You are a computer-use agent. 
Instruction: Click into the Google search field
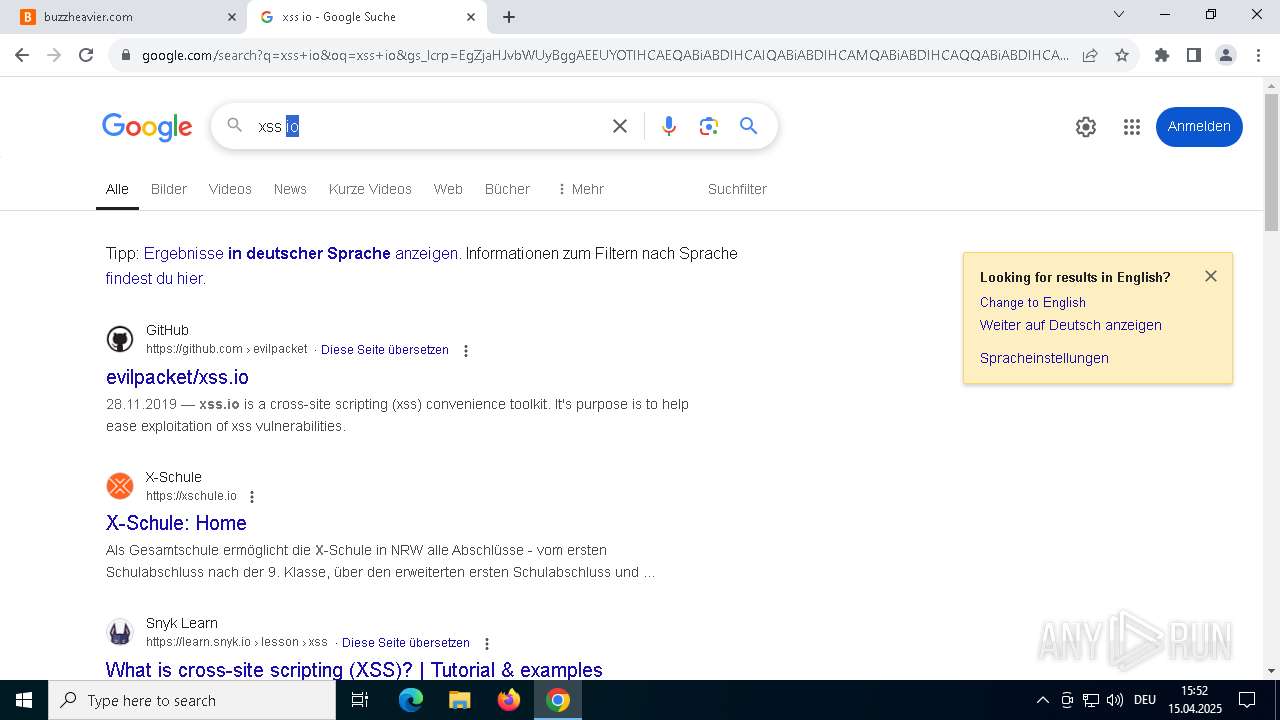pos(430,126)
